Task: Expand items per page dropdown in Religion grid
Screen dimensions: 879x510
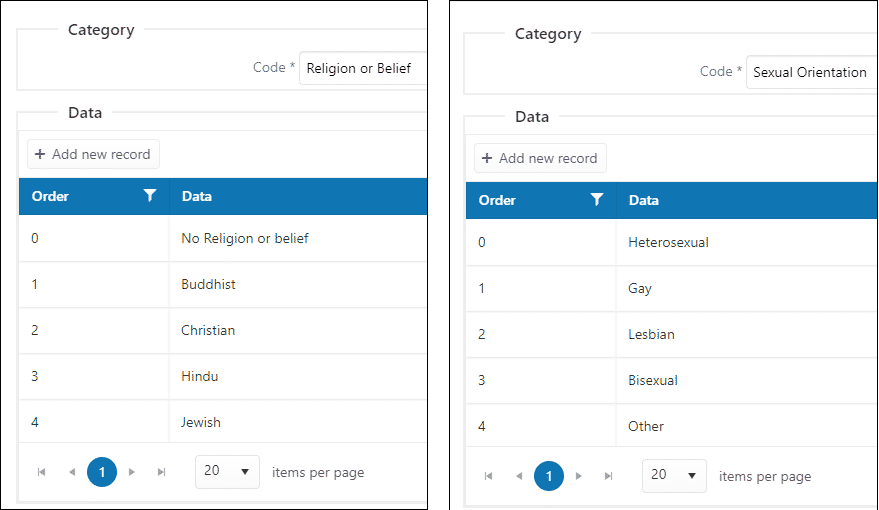Action: pos(227,471)
